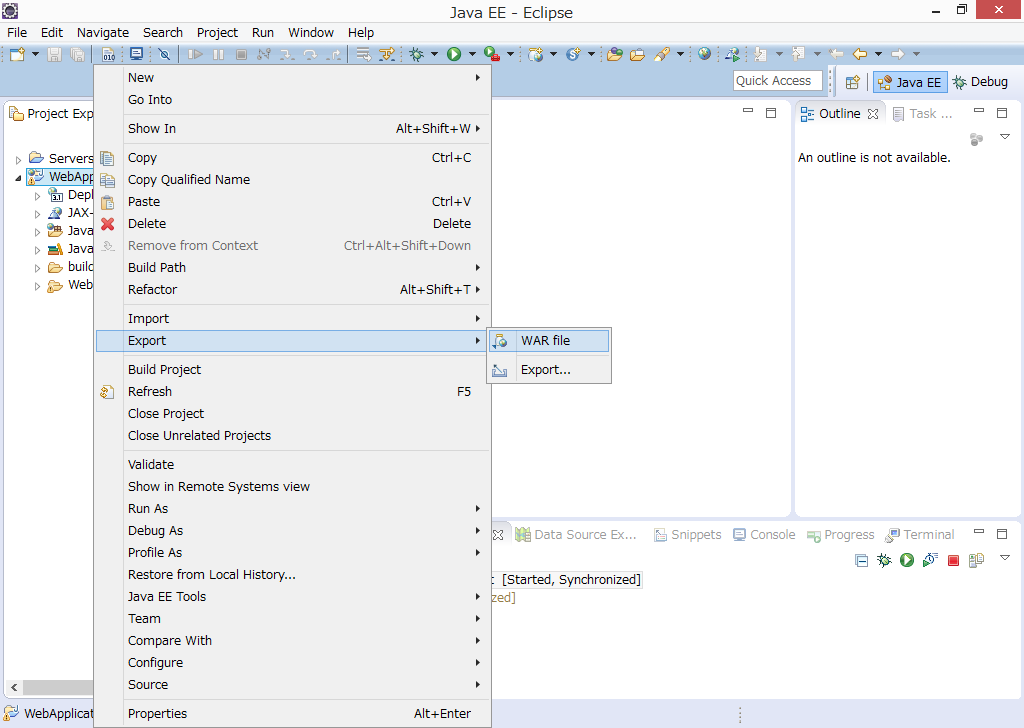1024x728 pixels.
Task: Click the Publish to the server icon
Action: click(x=976, y=560)
